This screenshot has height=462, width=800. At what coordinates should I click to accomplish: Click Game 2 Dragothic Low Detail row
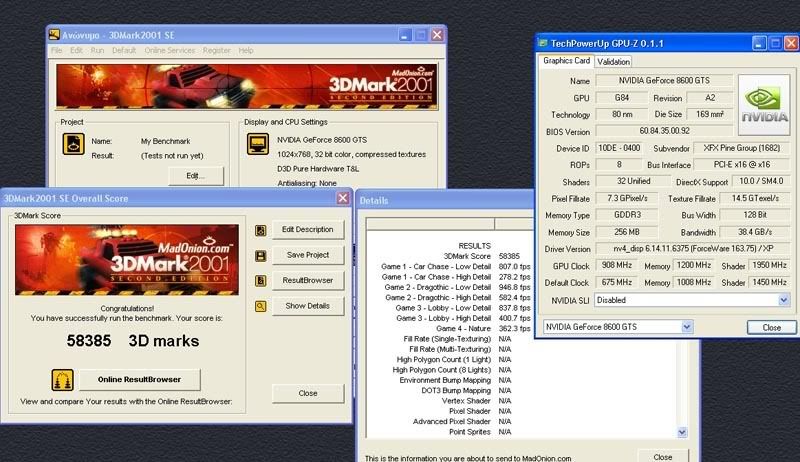click(457, 287)
